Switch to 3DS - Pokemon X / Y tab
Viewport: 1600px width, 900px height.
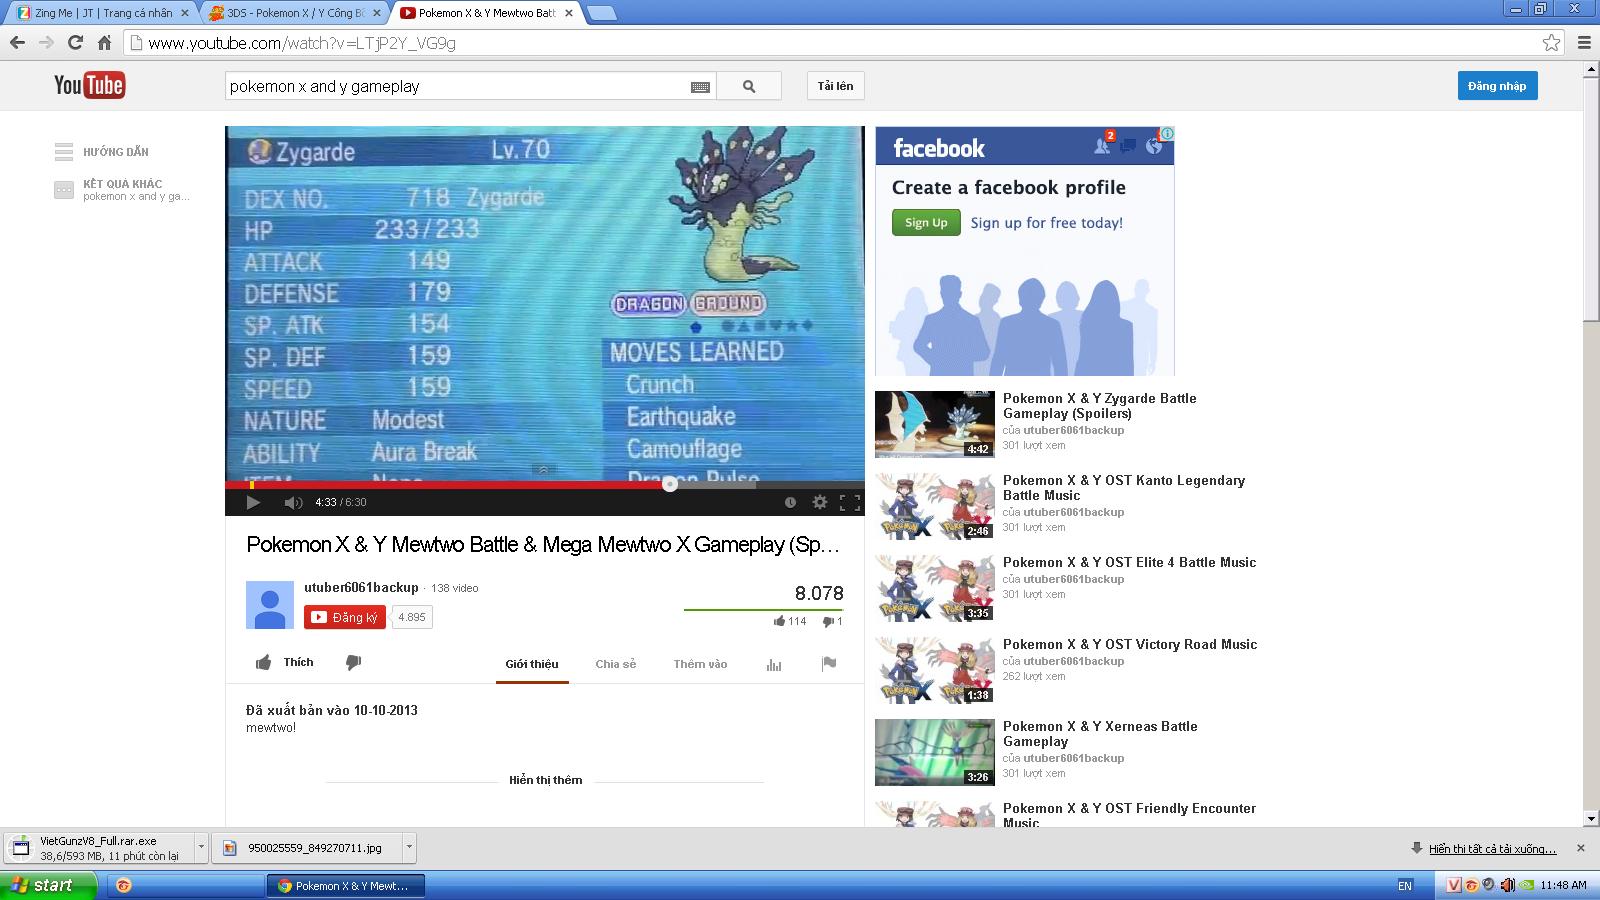[296, 13]
